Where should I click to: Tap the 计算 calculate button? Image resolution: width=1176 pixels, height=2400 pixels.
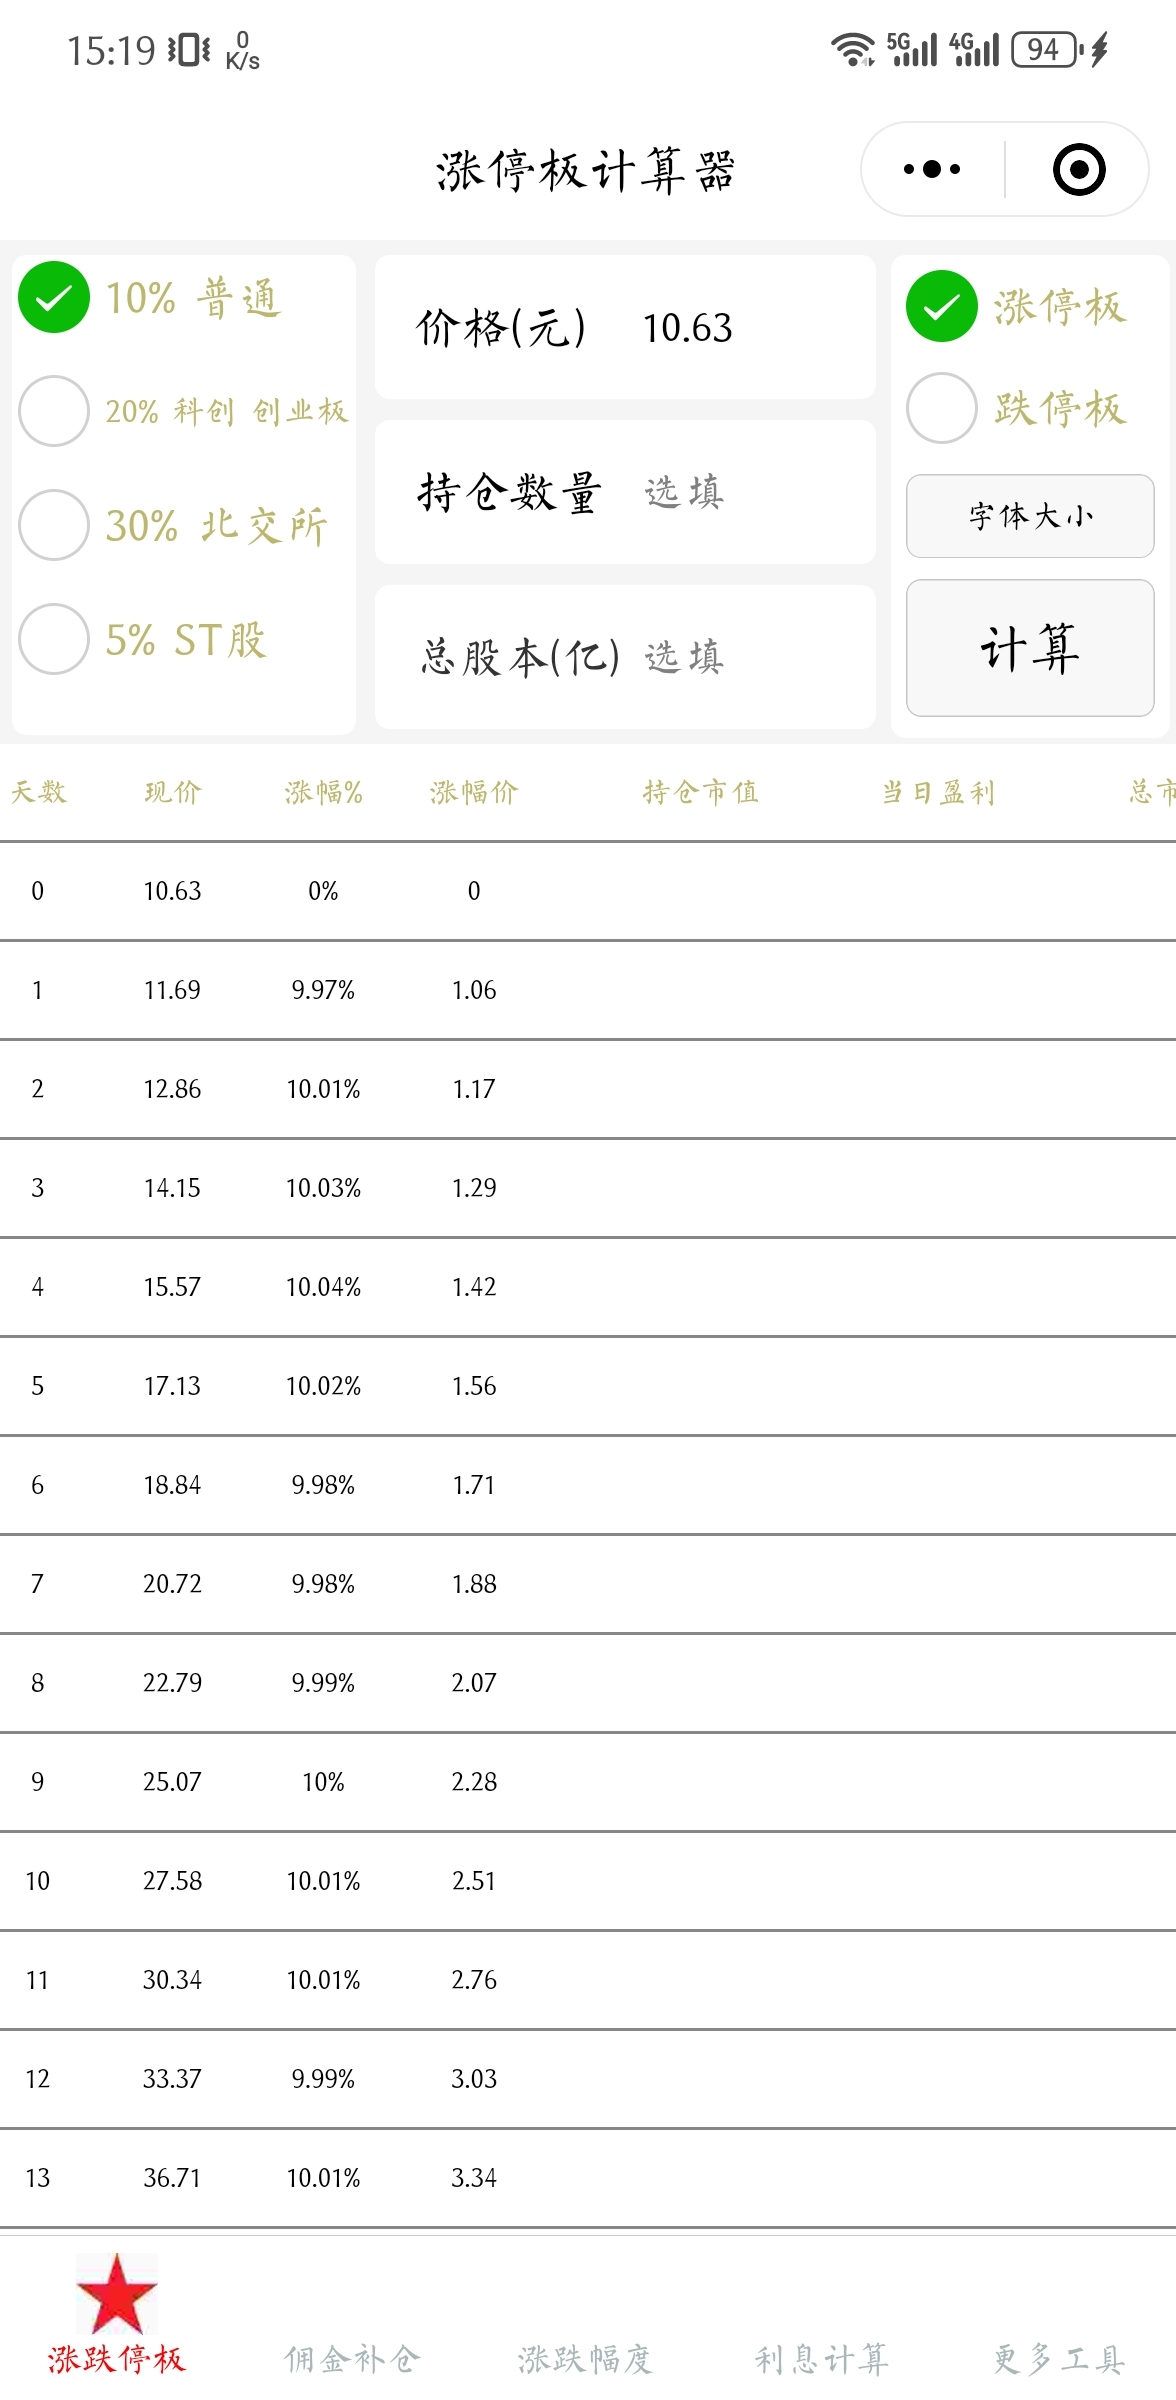pos(1030,648)
